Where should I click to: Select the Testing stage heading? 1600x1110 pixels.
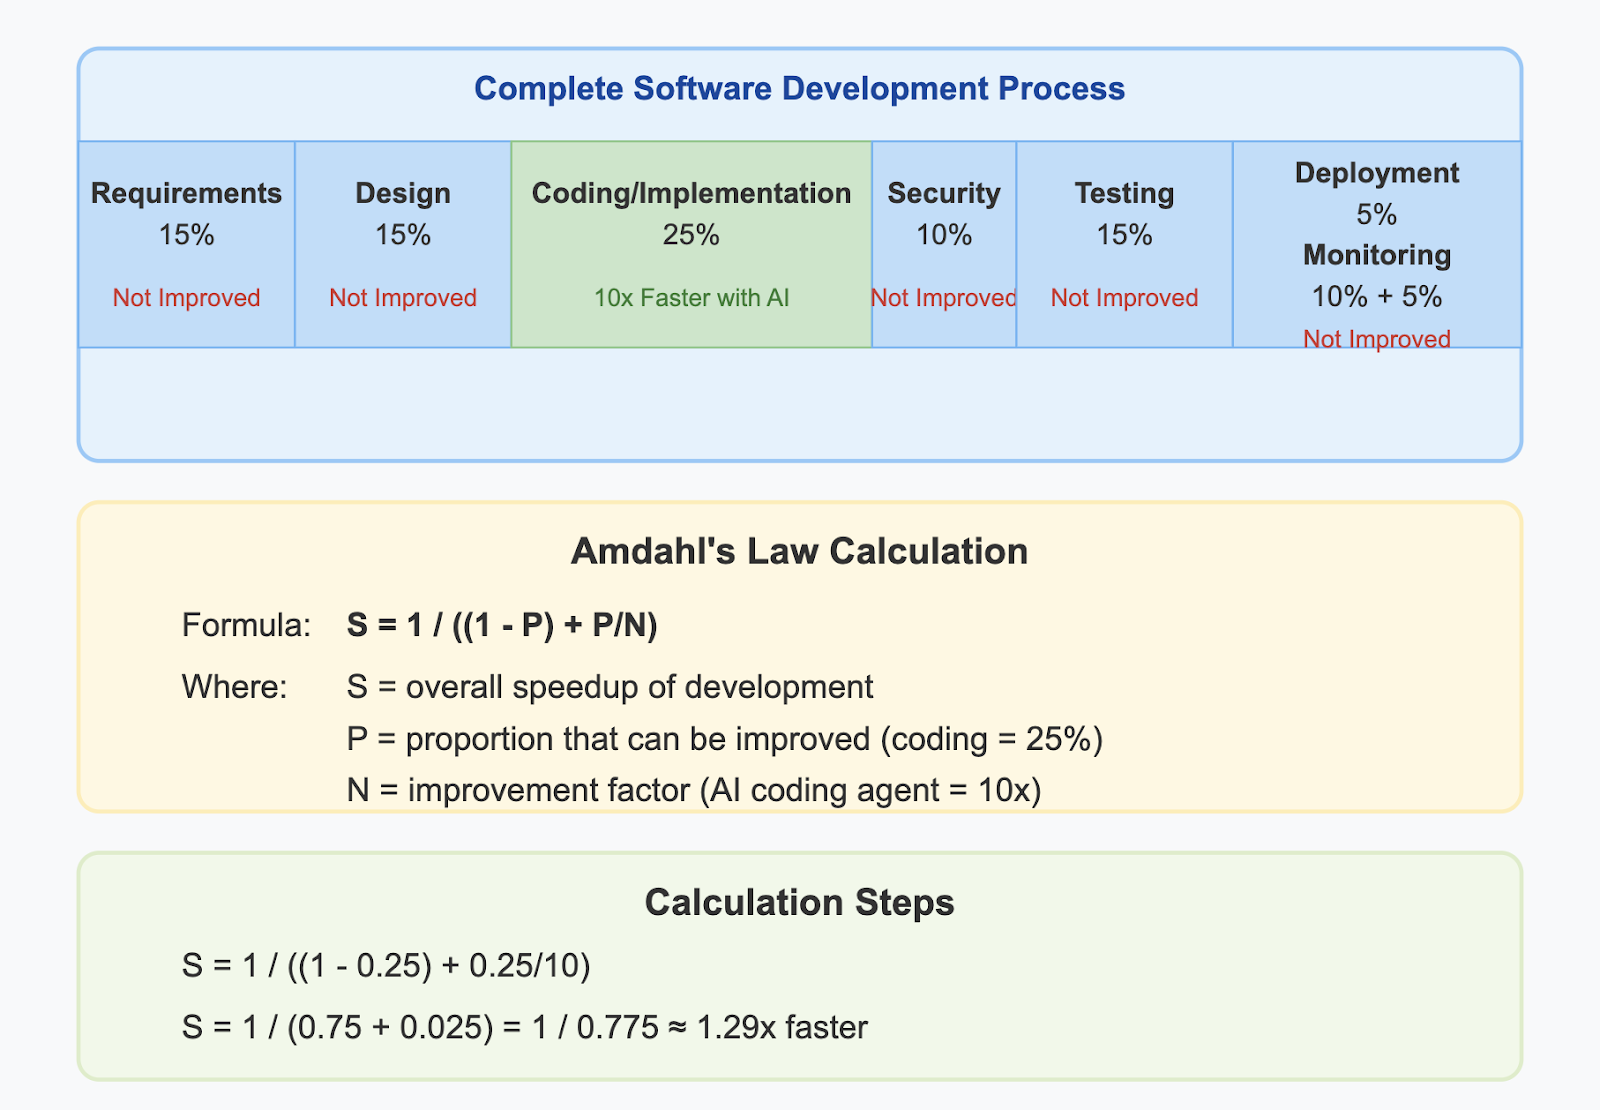click(x=1124, y=193)
